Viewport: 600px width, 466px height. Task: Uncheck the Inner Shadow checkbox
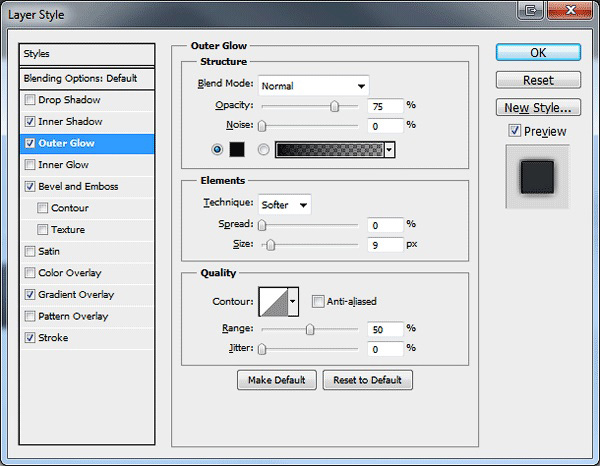pos(30,122)
